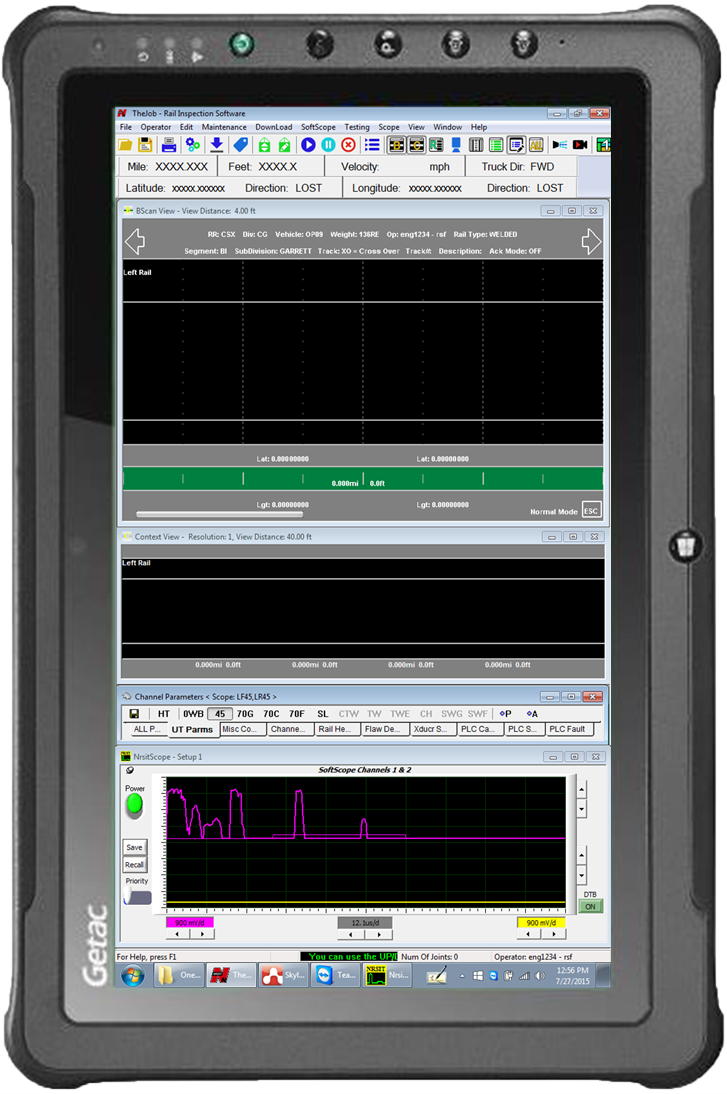Open the NrsitScope taskbar item
This screenshot has width=727, height=1094.
(x=387, y=975)
